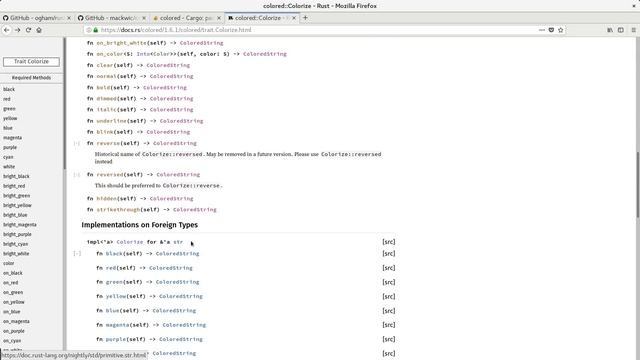Open the Required Methods sidebar heading

pos(31,78)
